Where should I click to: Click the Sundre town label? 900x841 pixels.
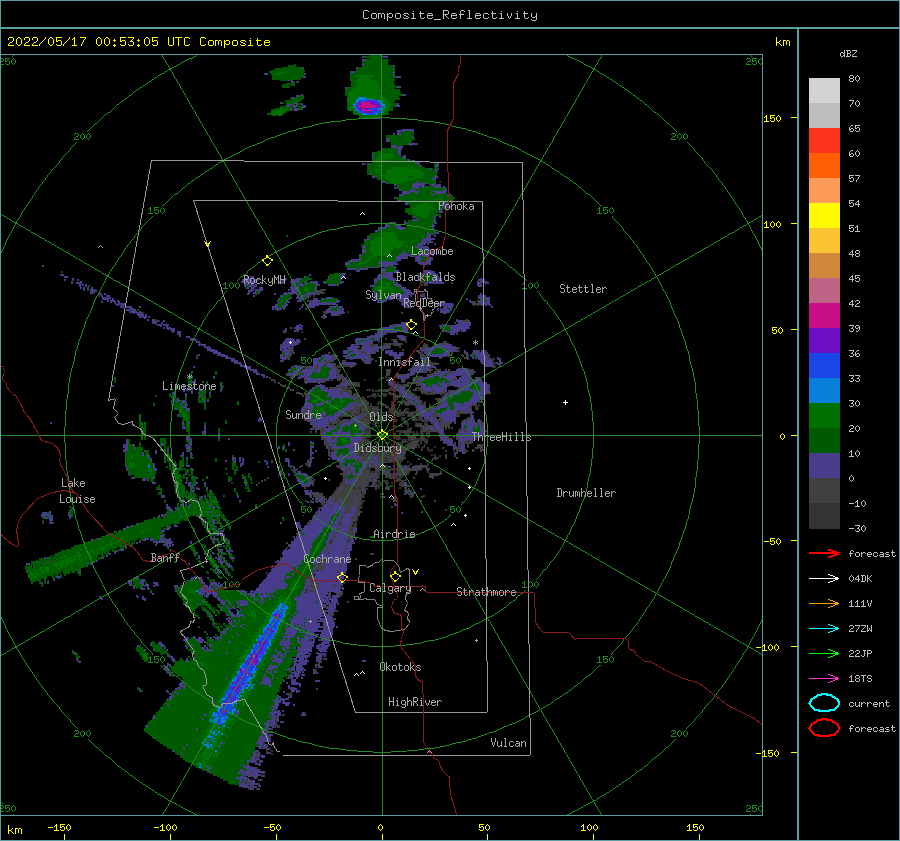pos(303,414)
